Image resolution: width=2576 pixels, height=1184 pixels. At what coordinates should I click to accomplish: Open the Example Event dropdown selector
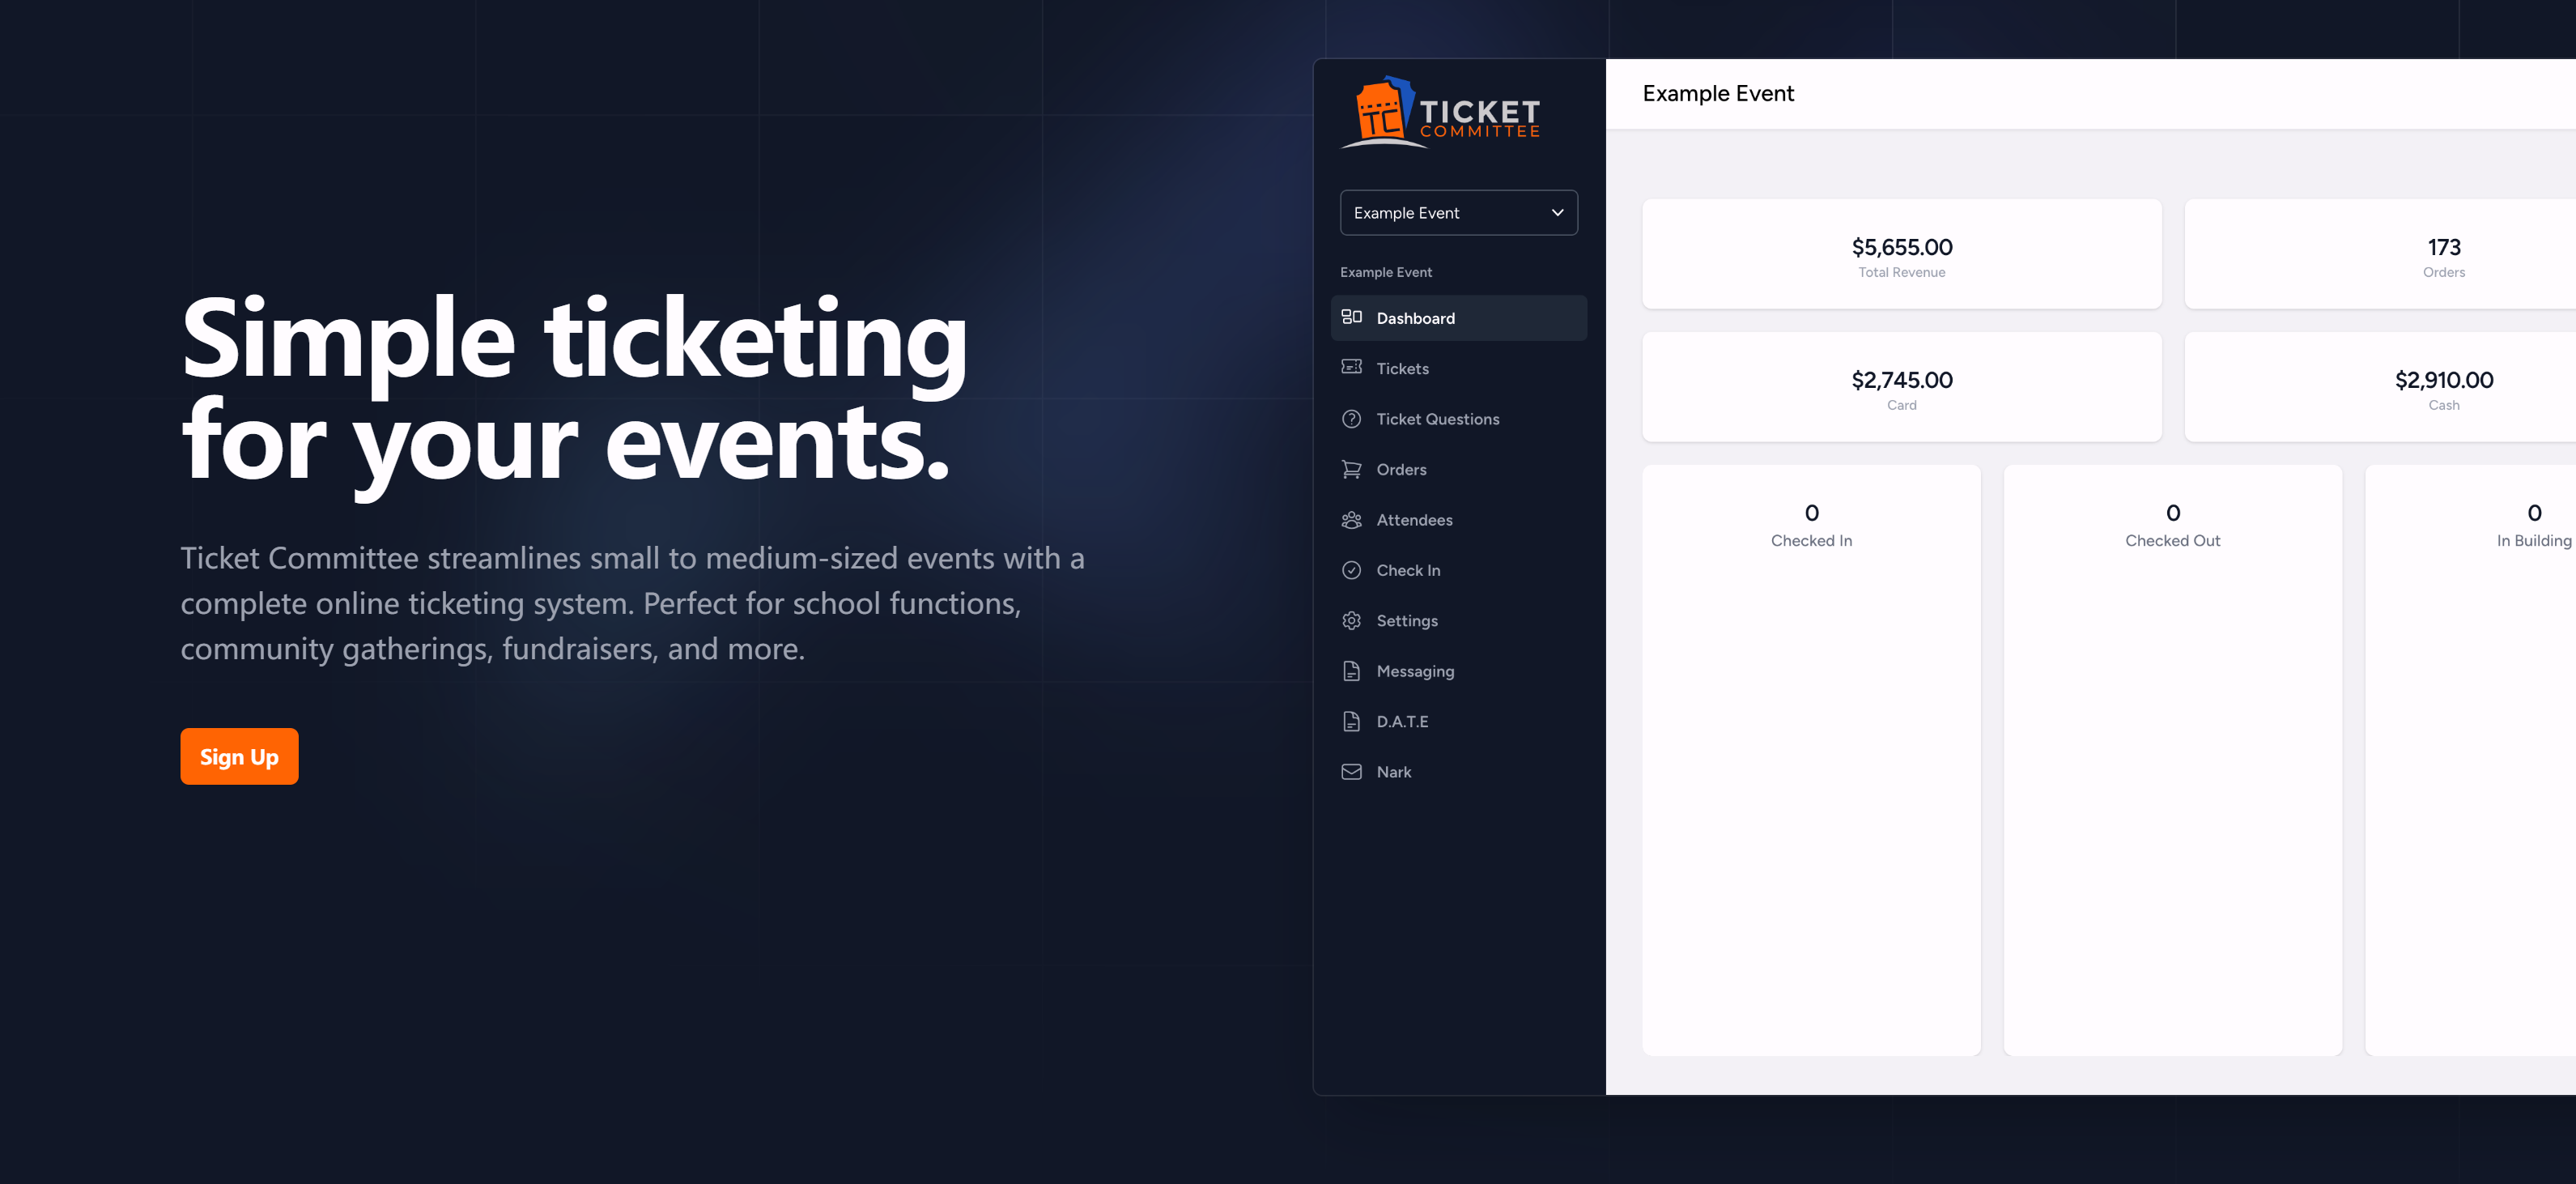1458,212
